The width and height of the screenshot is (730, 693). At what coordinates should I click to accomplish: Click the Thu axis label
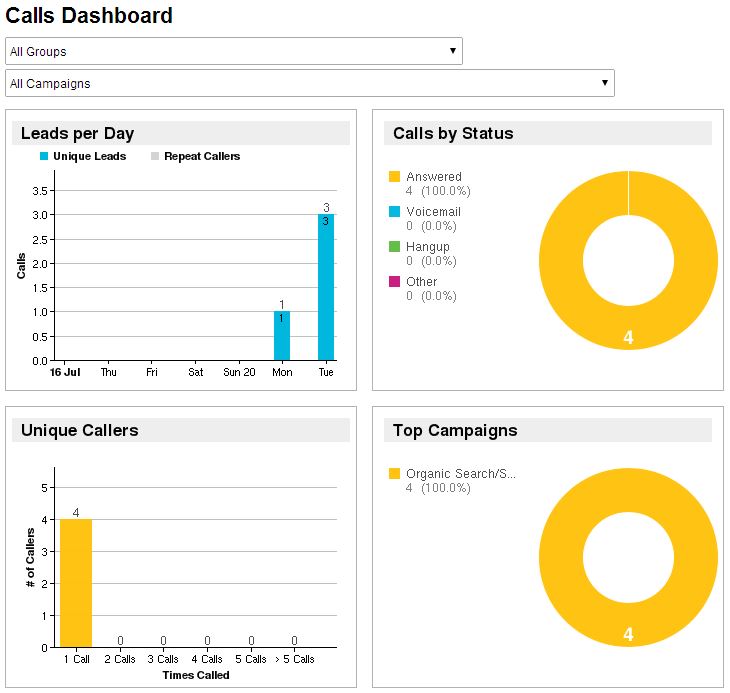108,372
